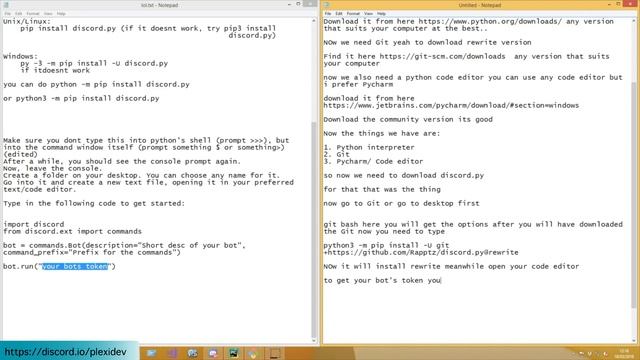Click scroll-up arrow in Untitled Notepad
640x360 pixels.
634,21
